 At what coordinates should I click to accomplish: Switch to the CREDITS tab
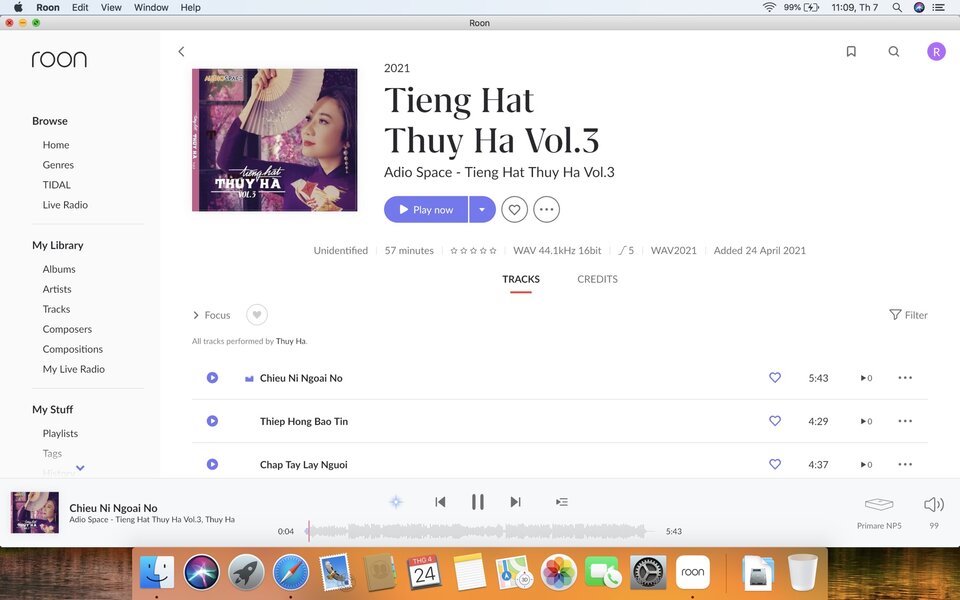(x=598, y=279)
